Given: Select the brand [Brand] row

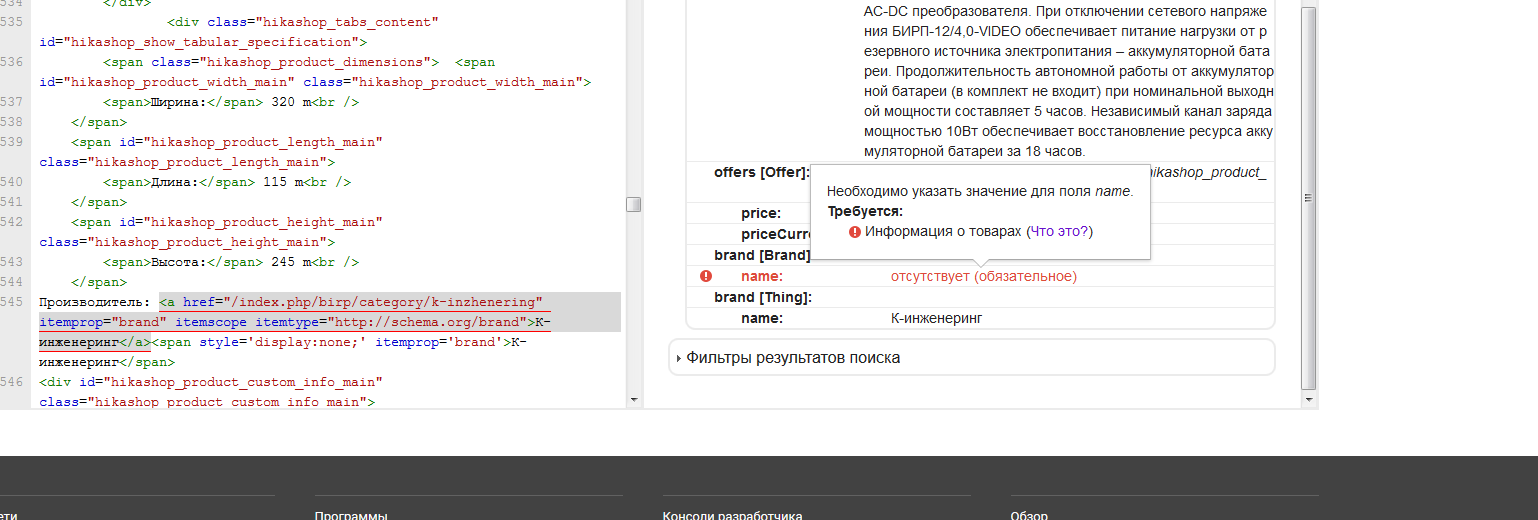Looking at the screenshot, I should pos(761,255).
